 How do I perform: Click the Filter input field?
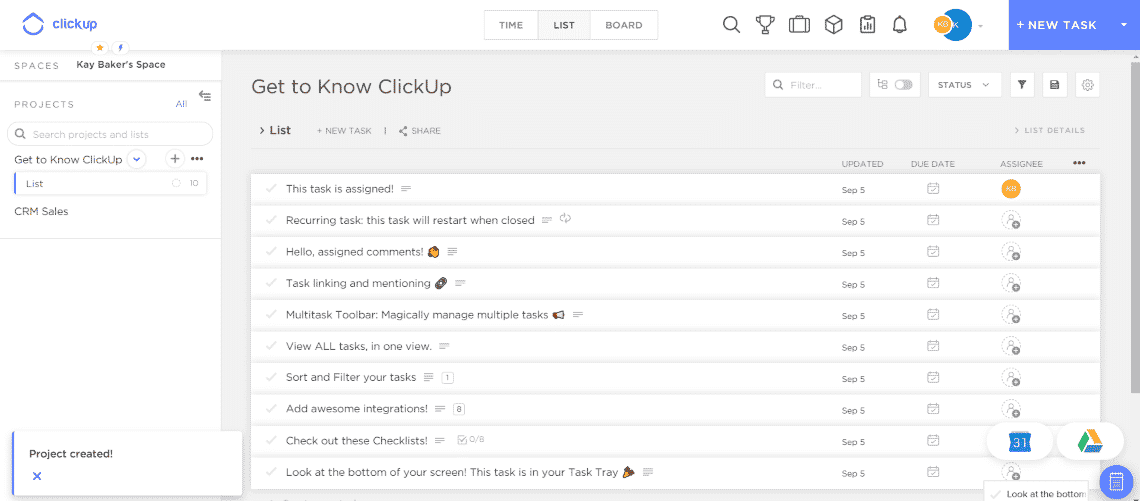(x=814, y=85)
